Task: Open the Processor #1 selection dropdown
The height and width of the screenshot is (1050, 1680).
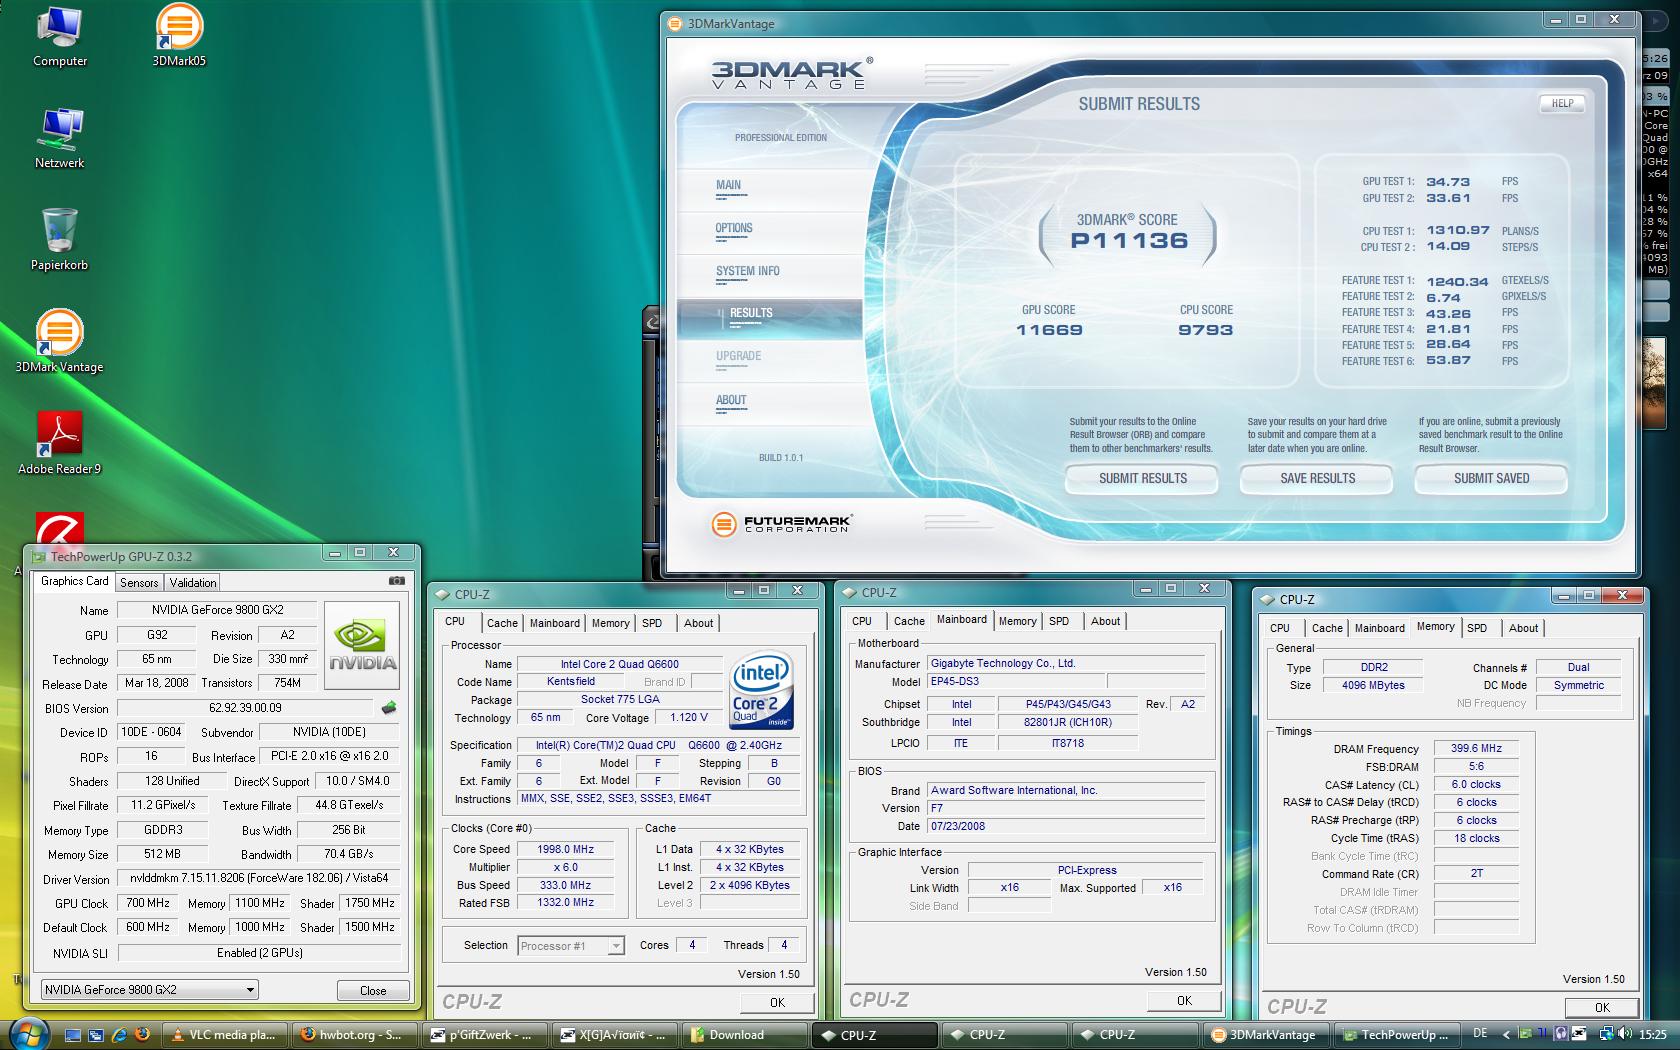Action: 571,945
